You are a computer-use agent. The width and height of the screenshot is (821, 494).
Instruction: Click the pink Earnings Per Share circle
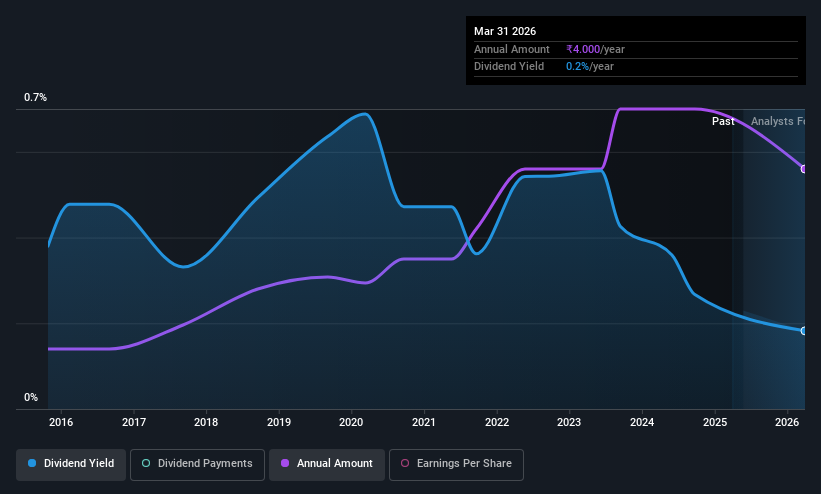click(405, 463)
